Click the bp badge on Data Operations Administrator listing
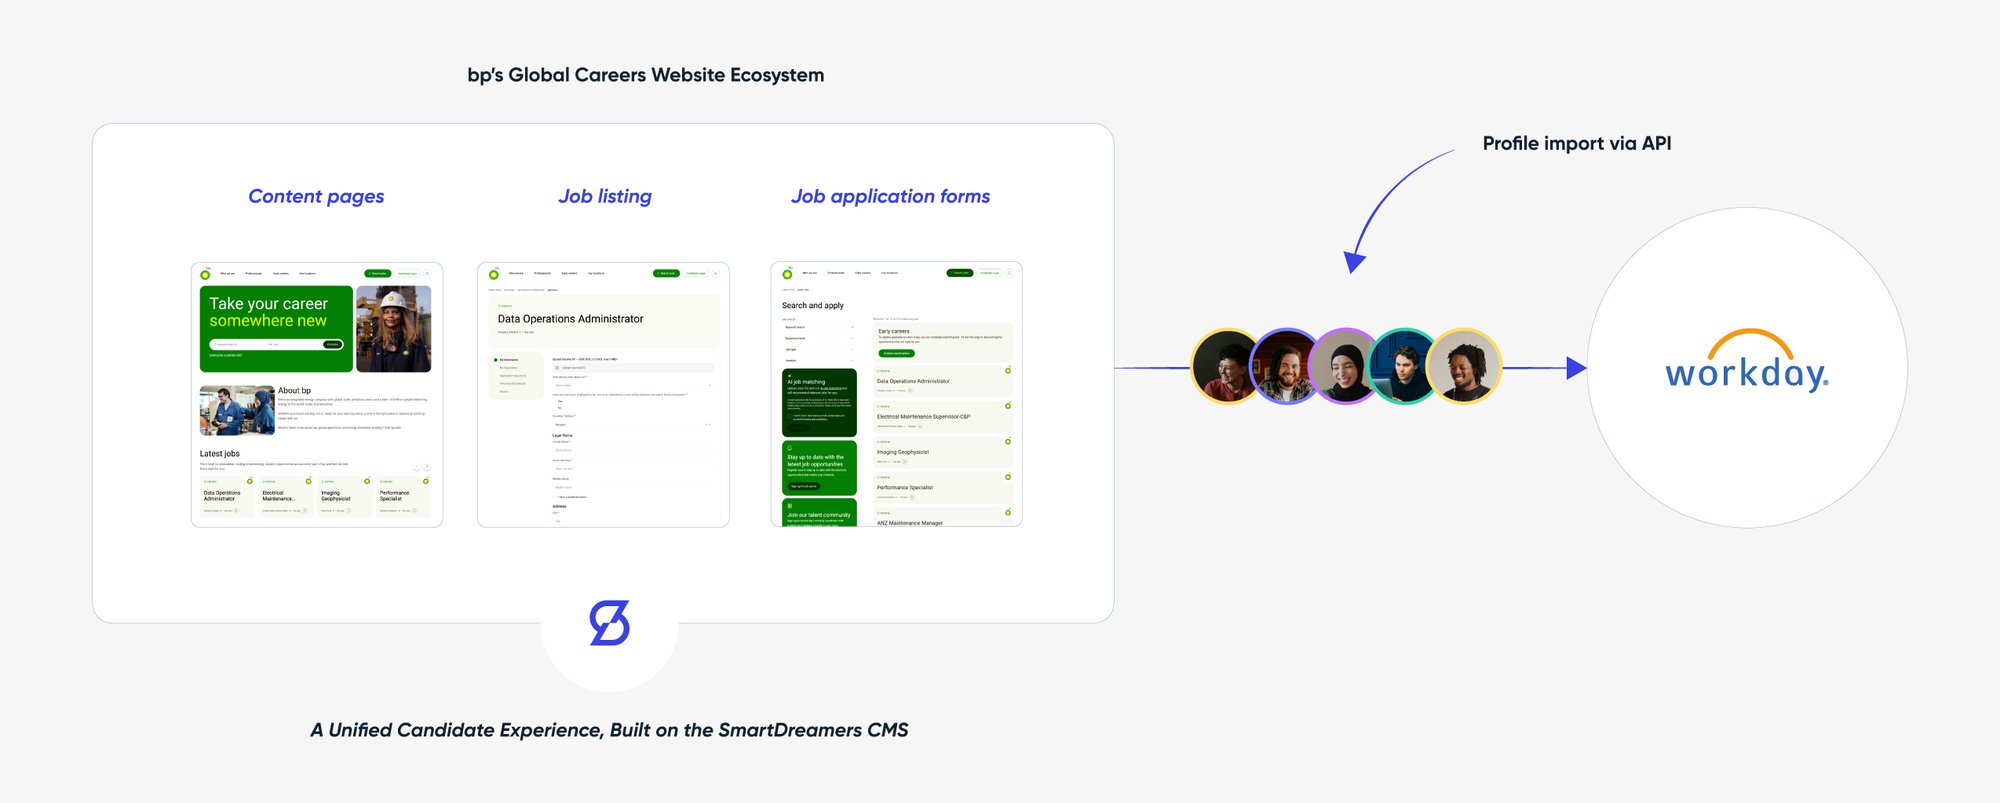2000x803 pixels. coord(1007,371)
